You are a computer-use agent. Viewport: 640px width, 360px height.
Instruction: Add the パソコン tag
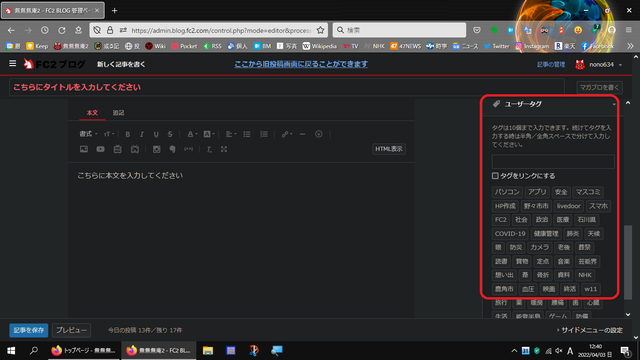click(x=507, y=192)
